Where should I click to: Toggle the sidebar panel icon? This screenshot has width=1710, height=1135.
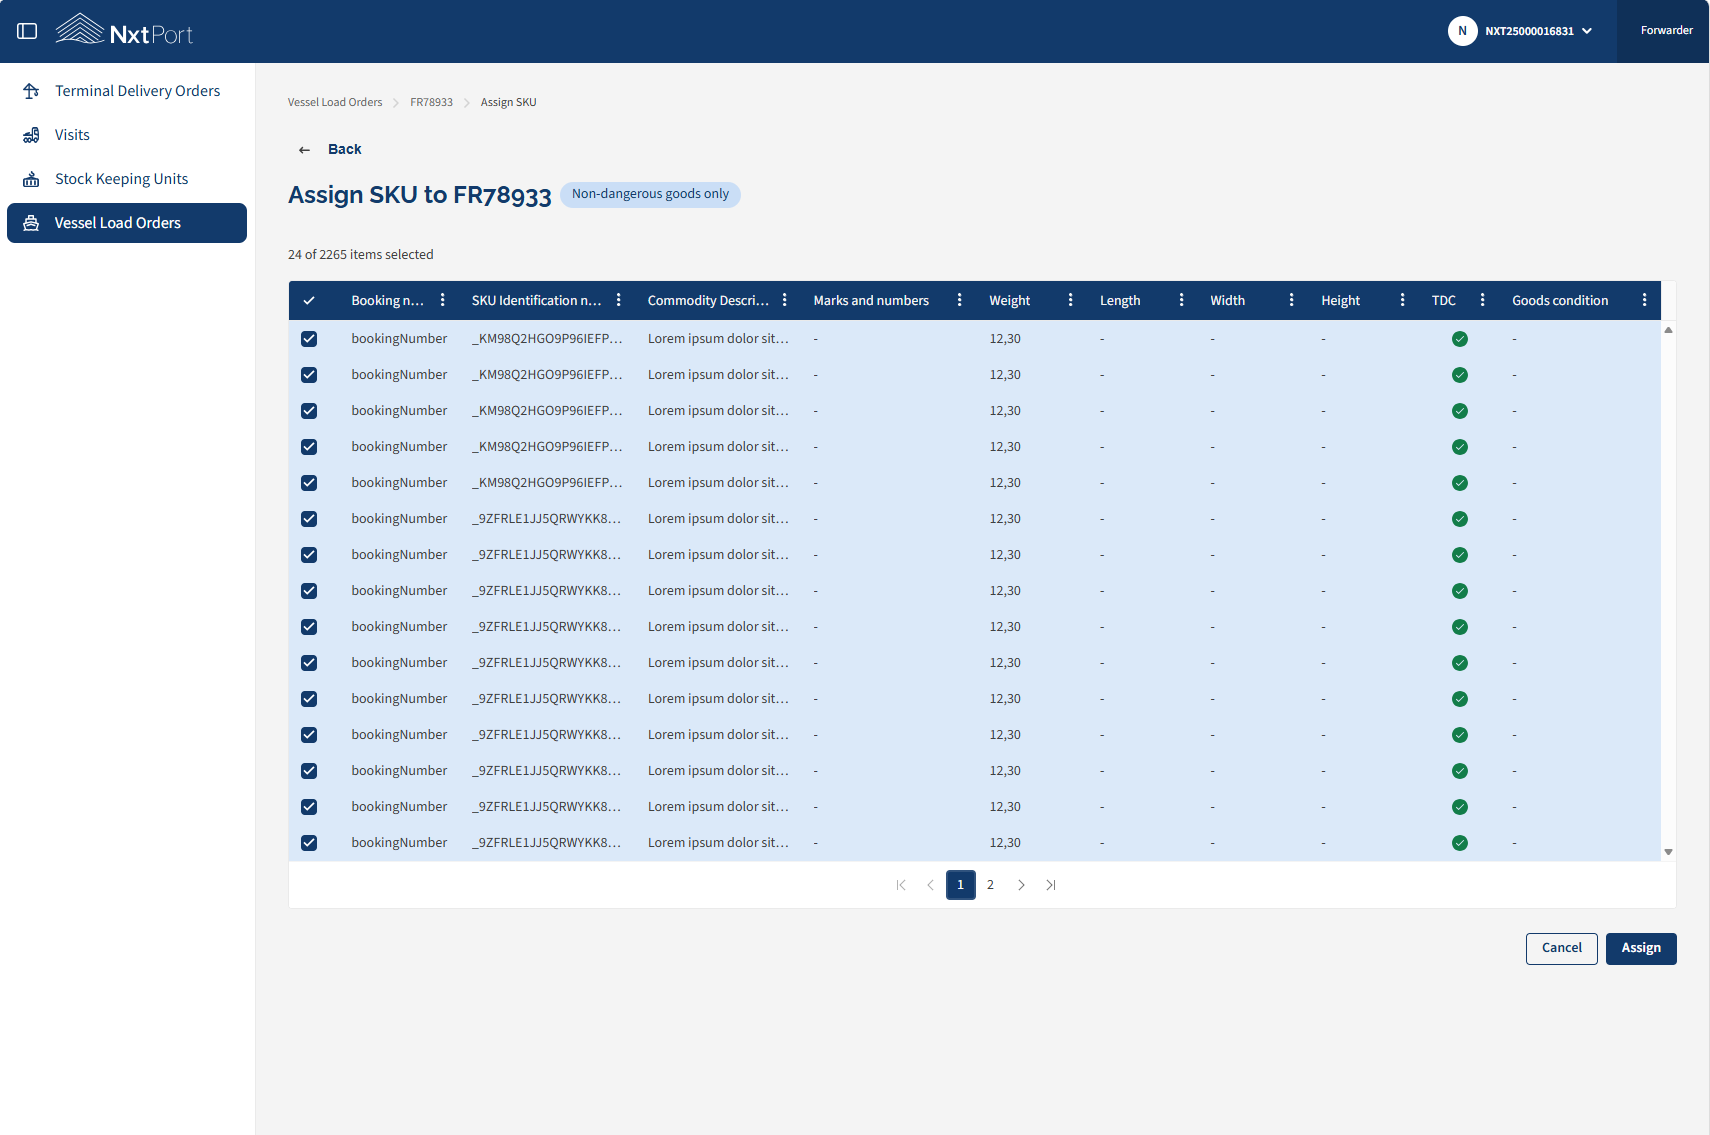pos(28,31)
